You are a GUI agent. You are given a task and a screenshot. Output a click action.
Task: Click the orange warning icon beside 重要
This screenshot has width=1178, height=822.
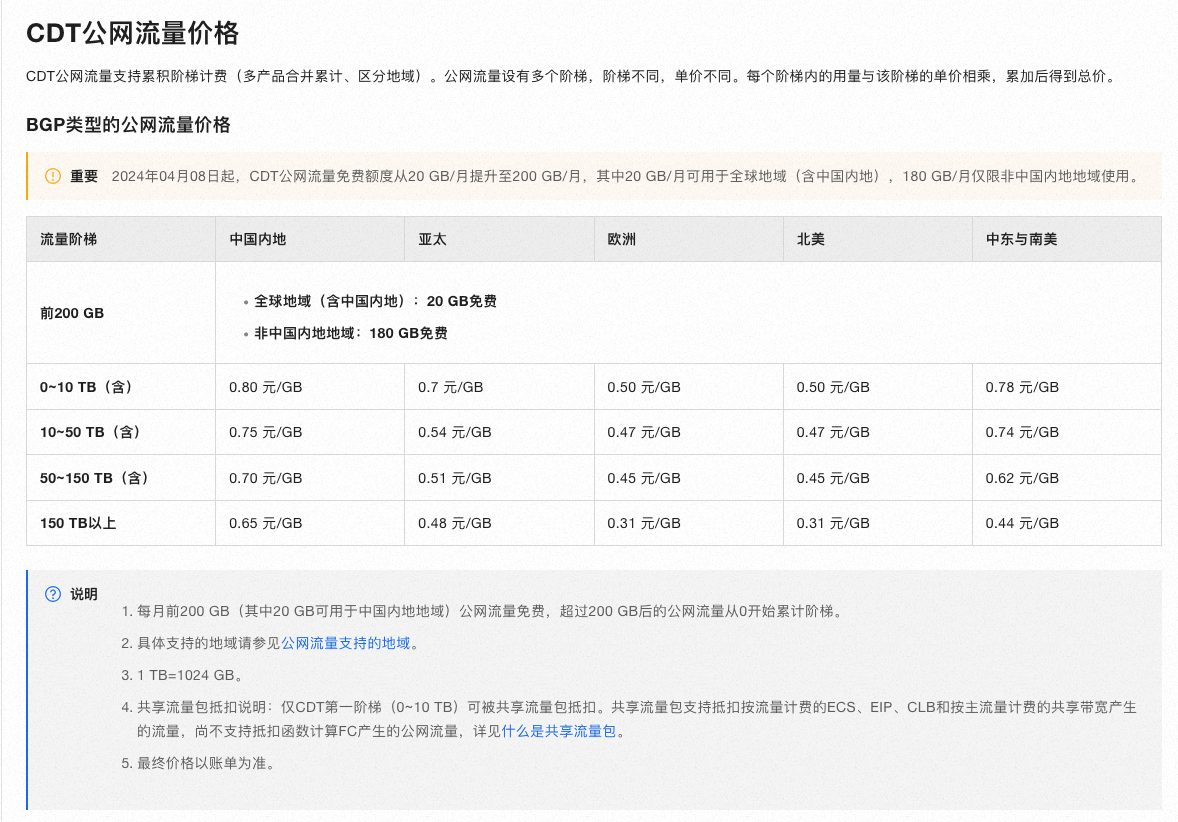53,176
